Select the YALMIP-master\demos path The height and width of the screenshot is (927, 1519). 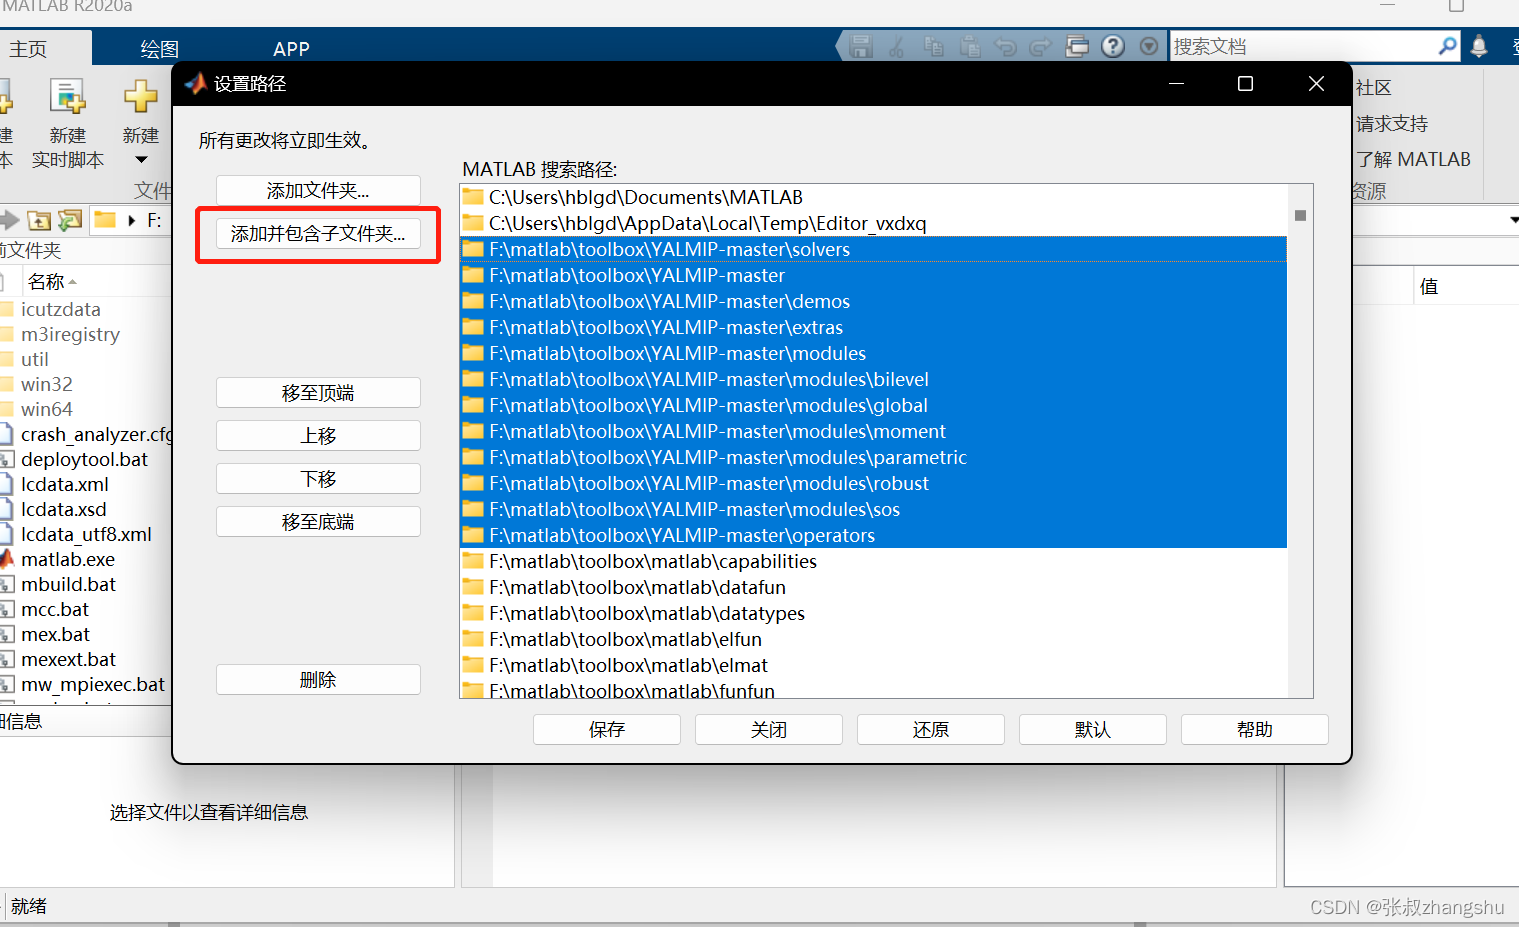[x=873, y=301]
